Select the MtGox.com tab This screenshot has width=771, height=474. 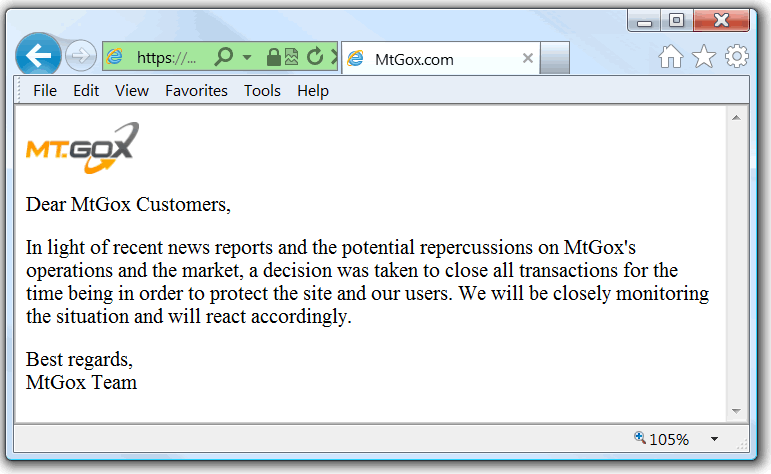click(441, 59)
